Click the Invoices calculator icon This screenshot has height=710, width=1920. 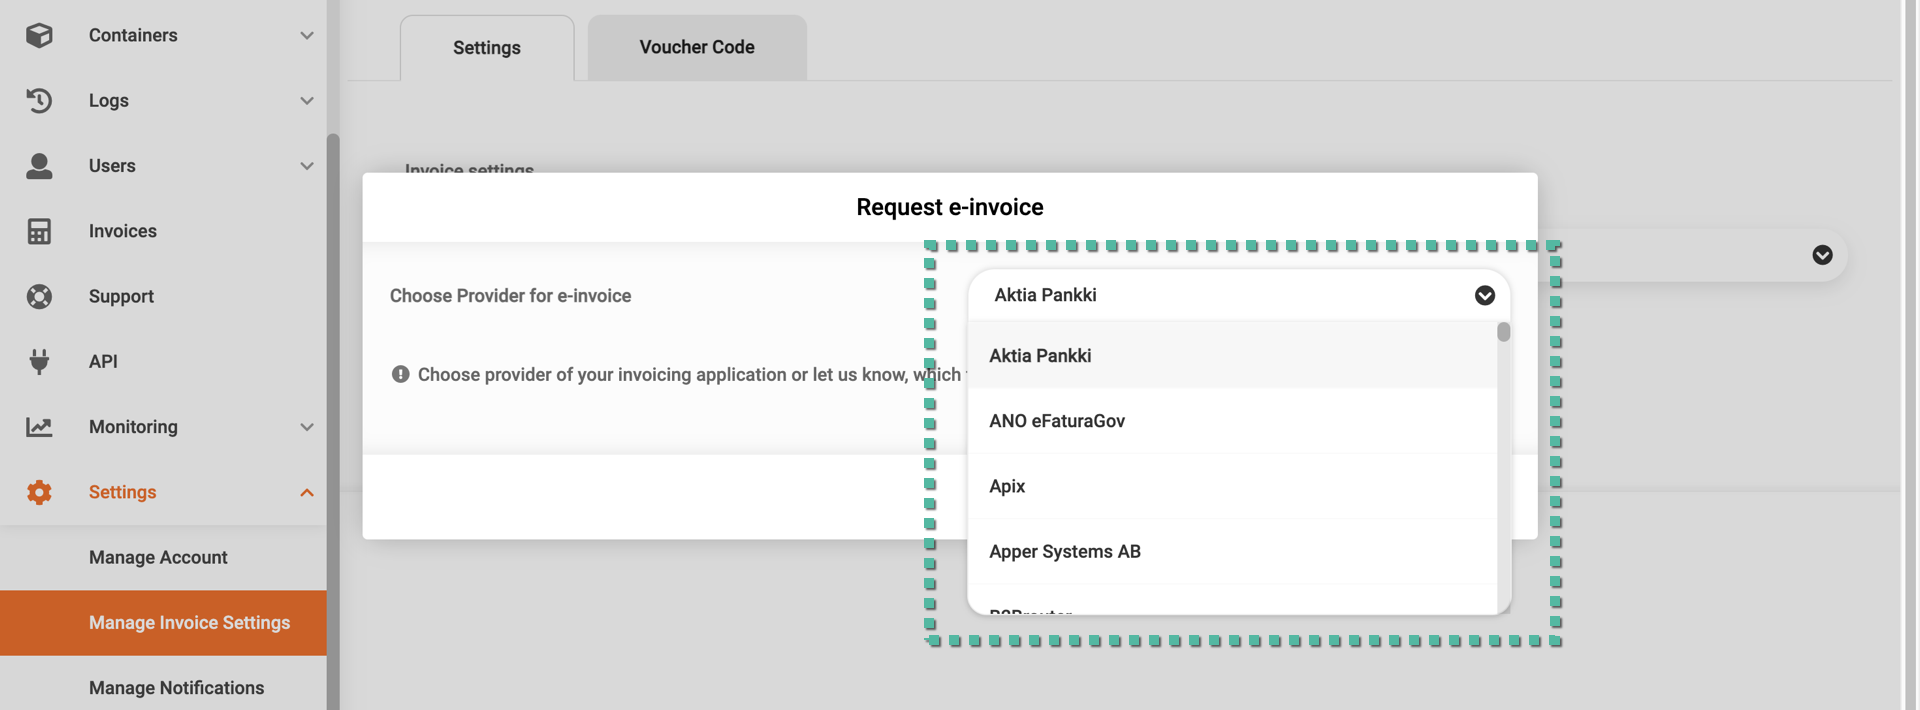[x=39, y=231]
